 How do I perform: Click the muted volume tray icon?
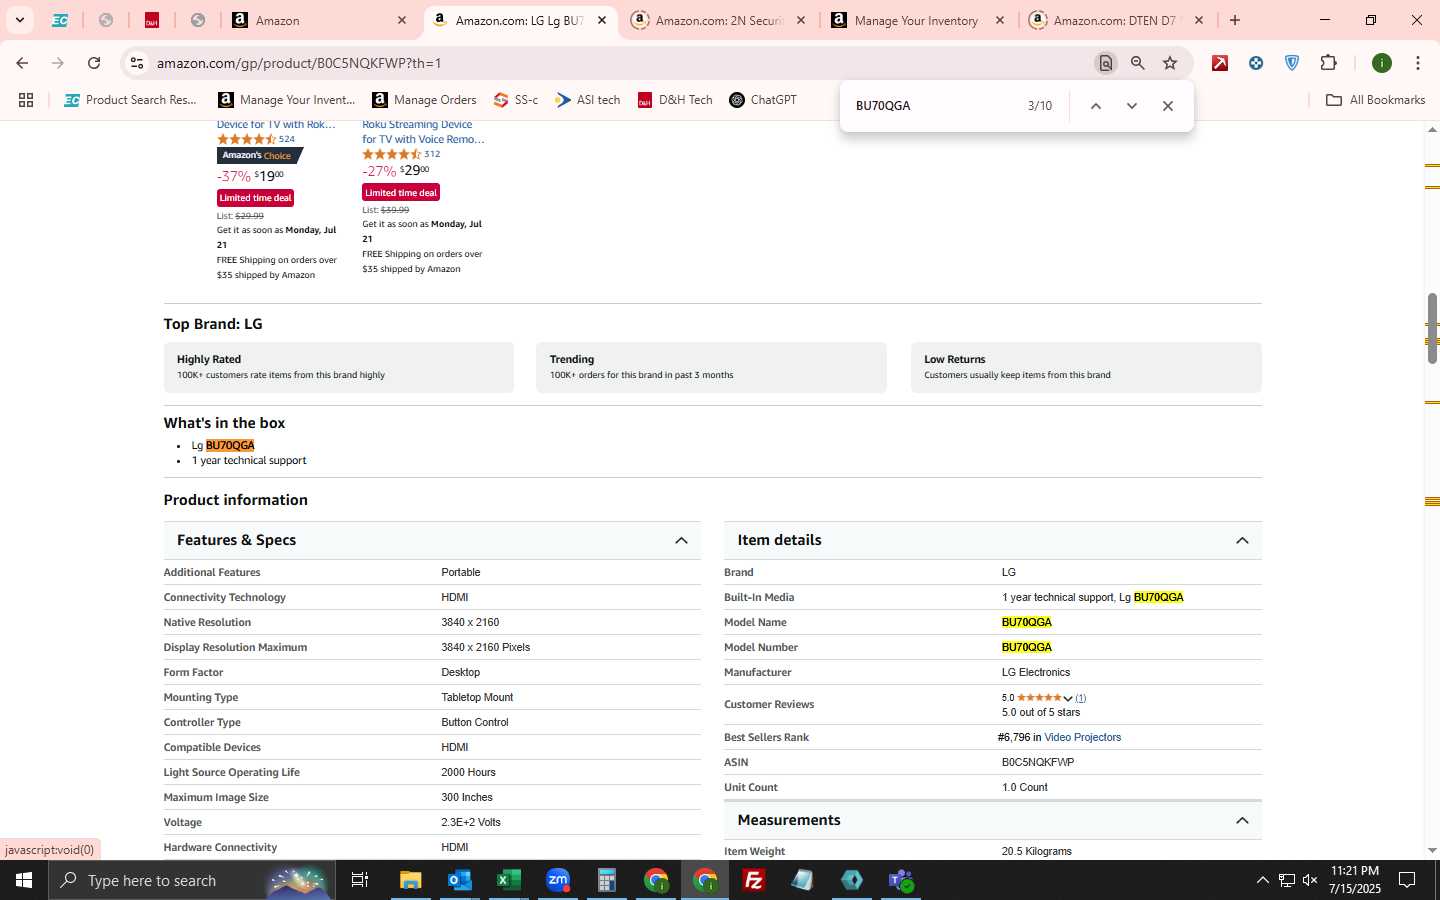[1310, 880]
